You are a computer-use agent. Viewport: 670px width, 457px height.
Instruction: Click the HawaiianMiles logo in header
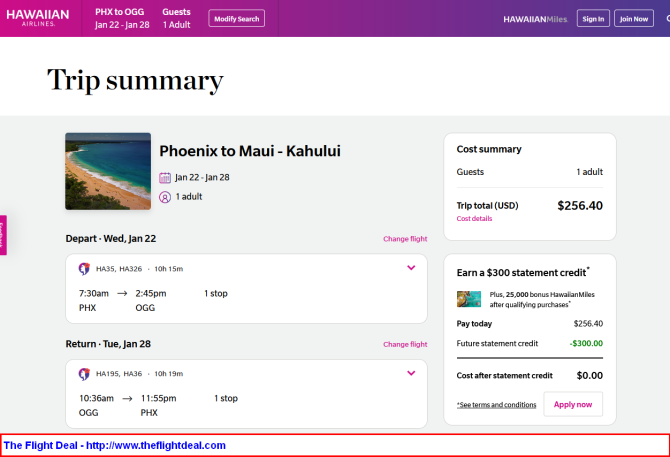pos(535,19)
